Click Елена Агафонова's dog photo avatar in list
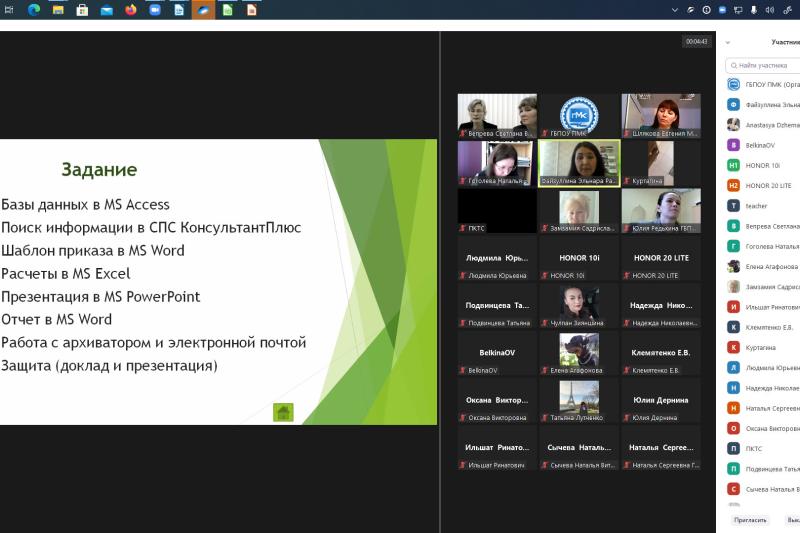Image resolution: width=800 pixels, height=533 pixels. (x=733, y=266)
